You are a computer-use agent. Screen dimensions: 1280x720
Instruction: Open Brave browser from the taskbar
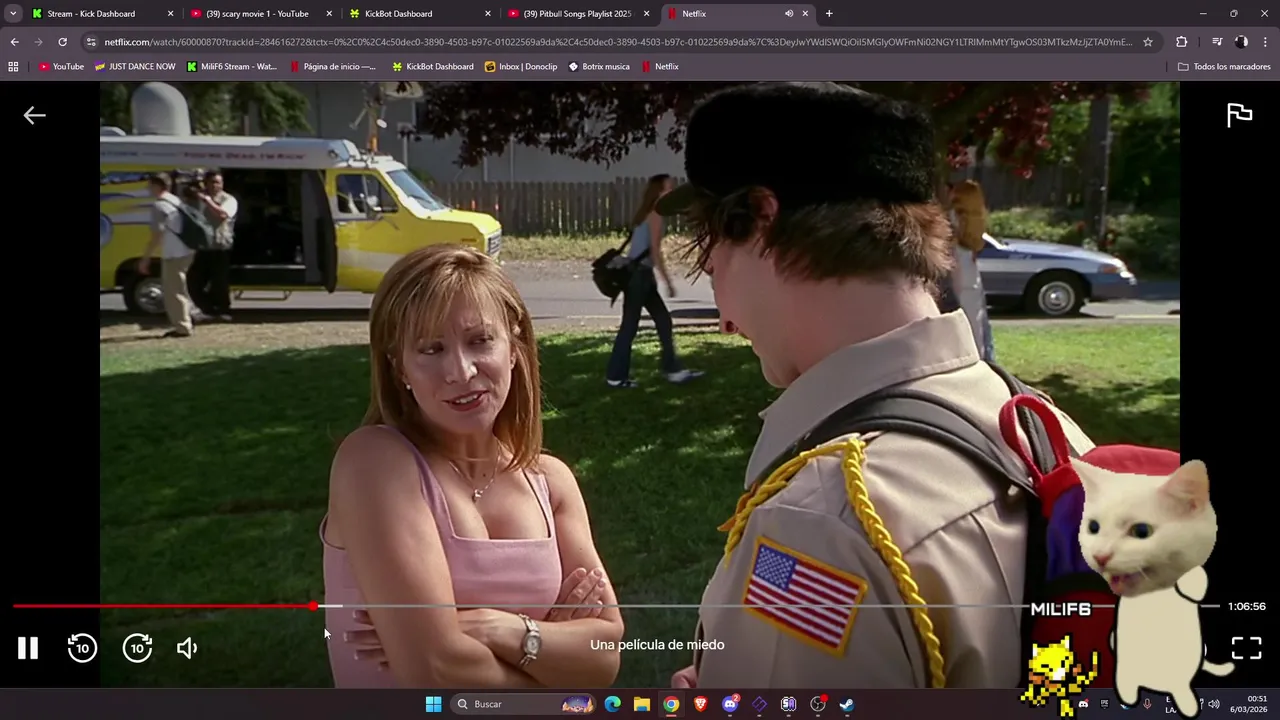tap(700, 704)
